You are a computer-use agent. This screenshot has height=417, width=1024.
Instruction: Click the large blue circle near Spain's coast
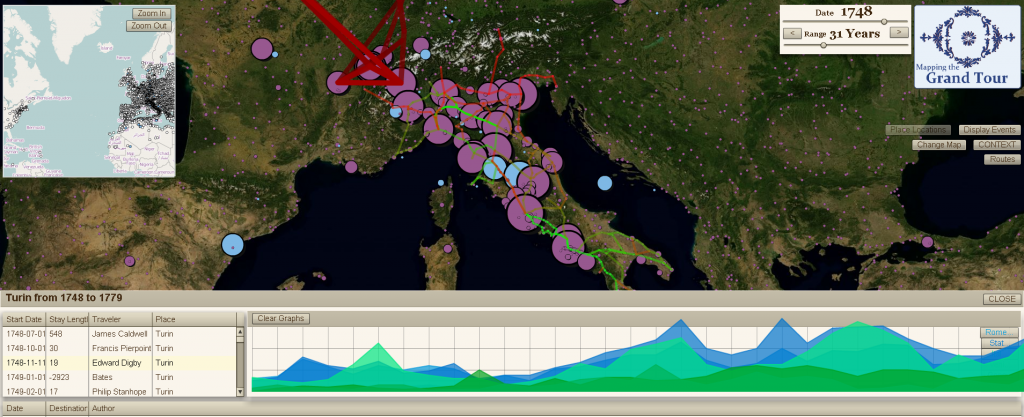[x=232, y=245]
